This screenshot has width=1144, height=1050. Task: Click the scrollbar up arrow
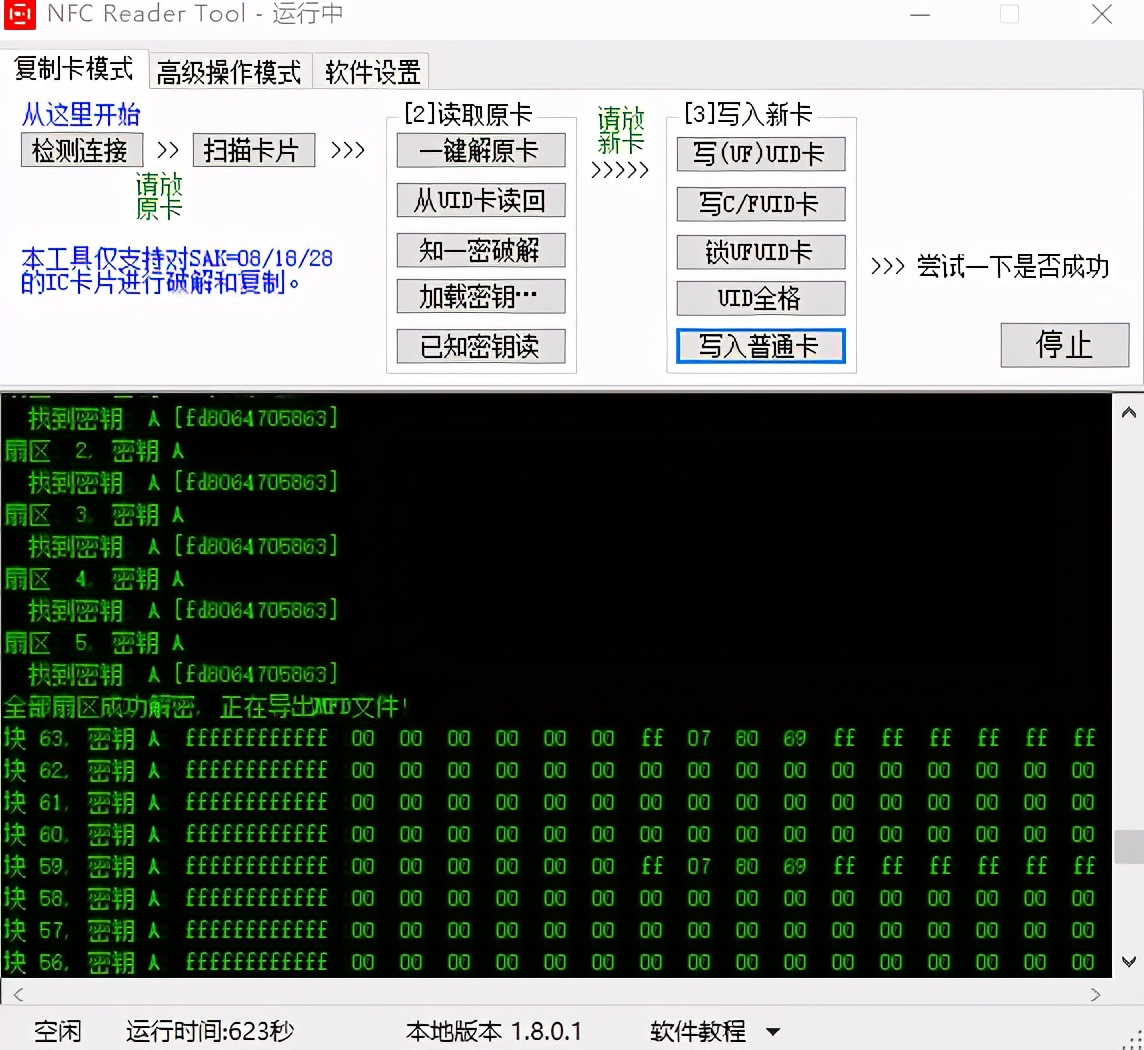(x=1129, y=411)
